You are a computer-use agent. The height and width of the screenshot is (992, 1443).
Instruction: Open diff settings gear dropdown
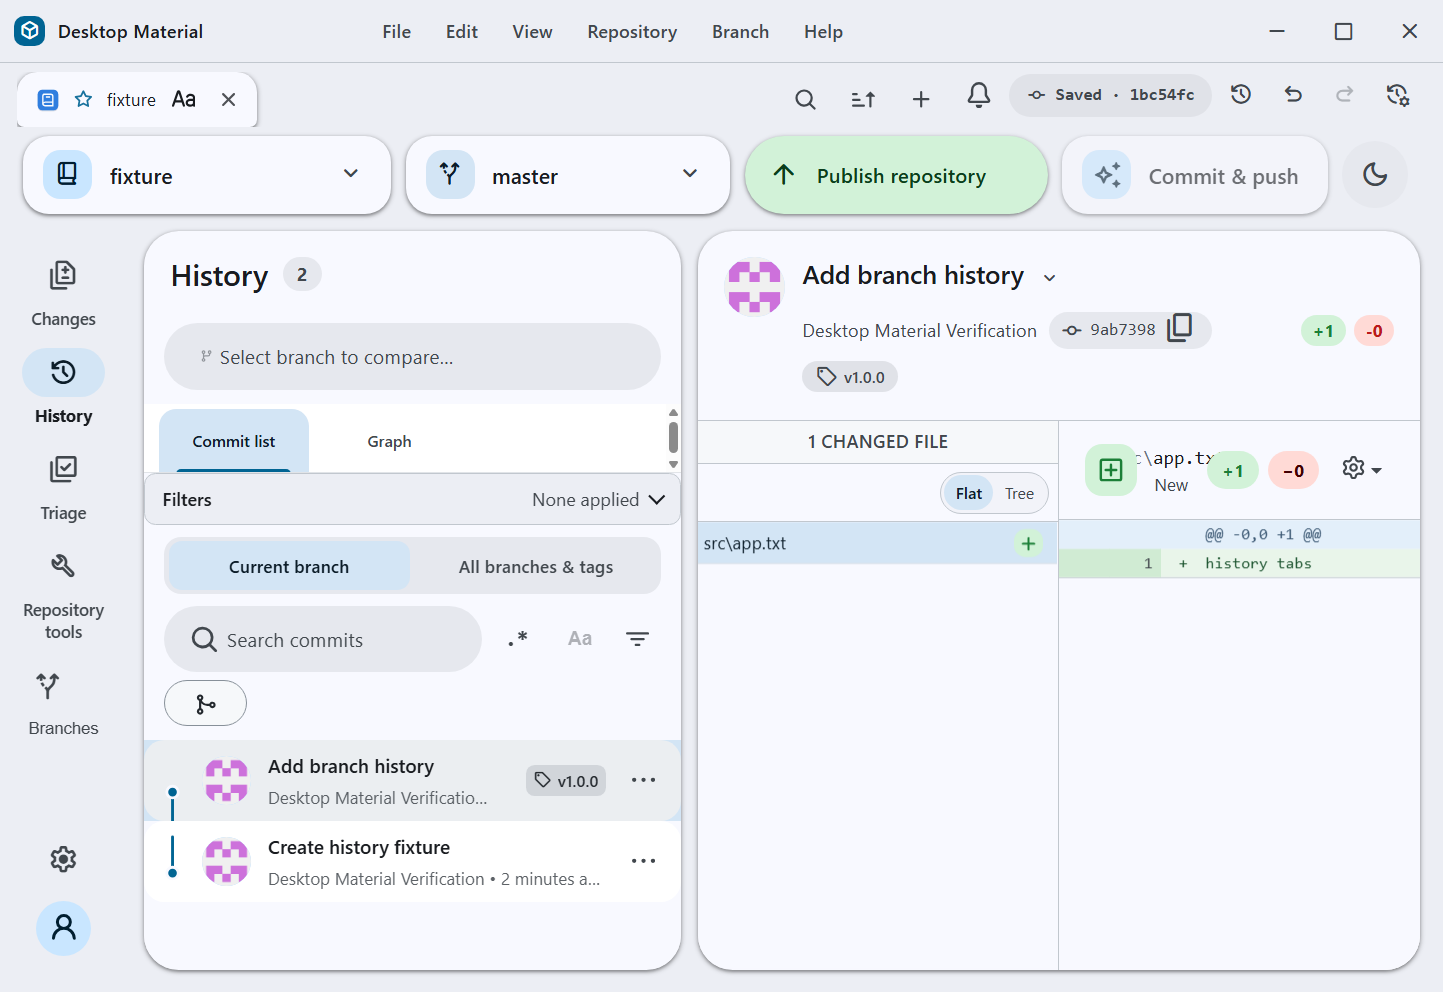click(1362, 469)
